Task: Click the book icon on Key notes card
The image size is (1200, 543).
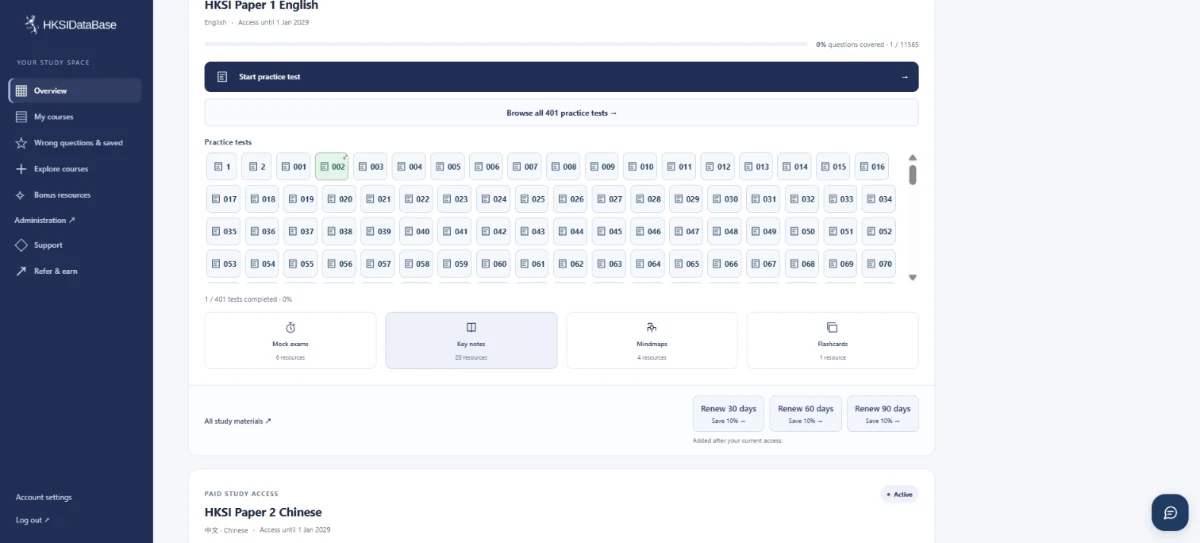Action: 471,327
